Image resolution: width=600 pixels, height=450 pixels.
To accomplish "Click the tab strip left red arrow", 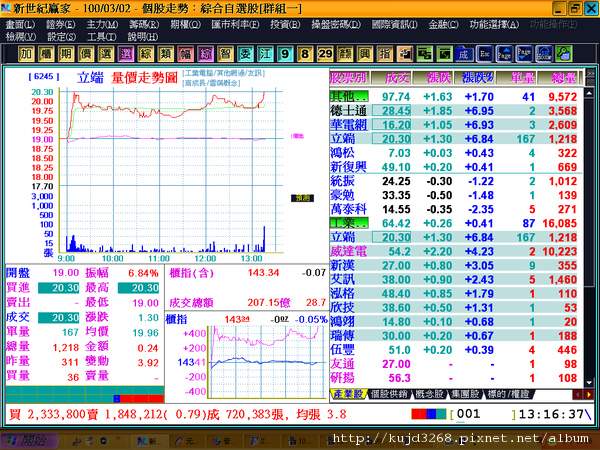I will point(577,395).
